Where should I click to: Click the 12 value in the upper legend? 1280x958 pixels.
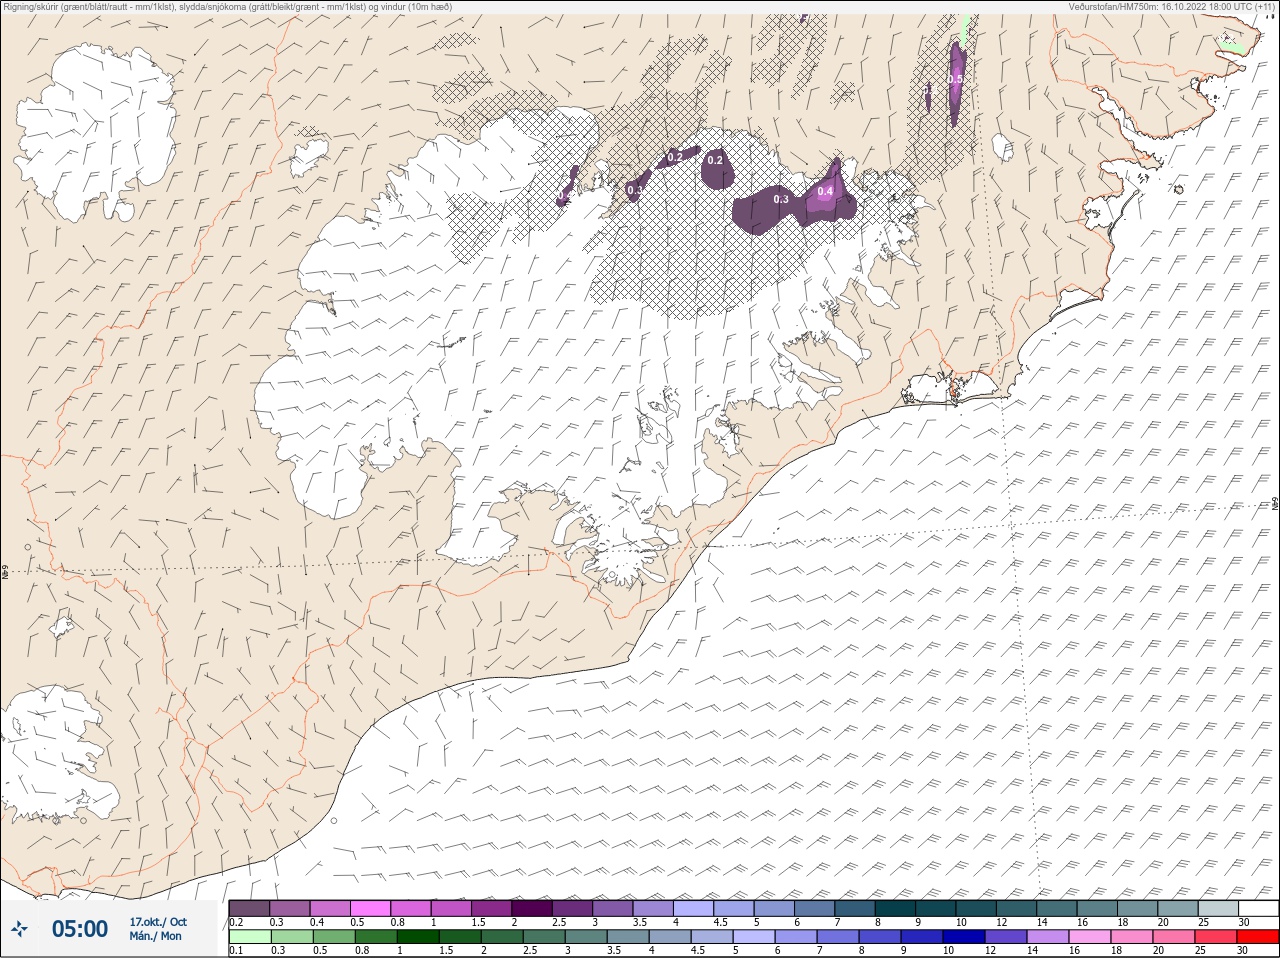coord(1001,922)
